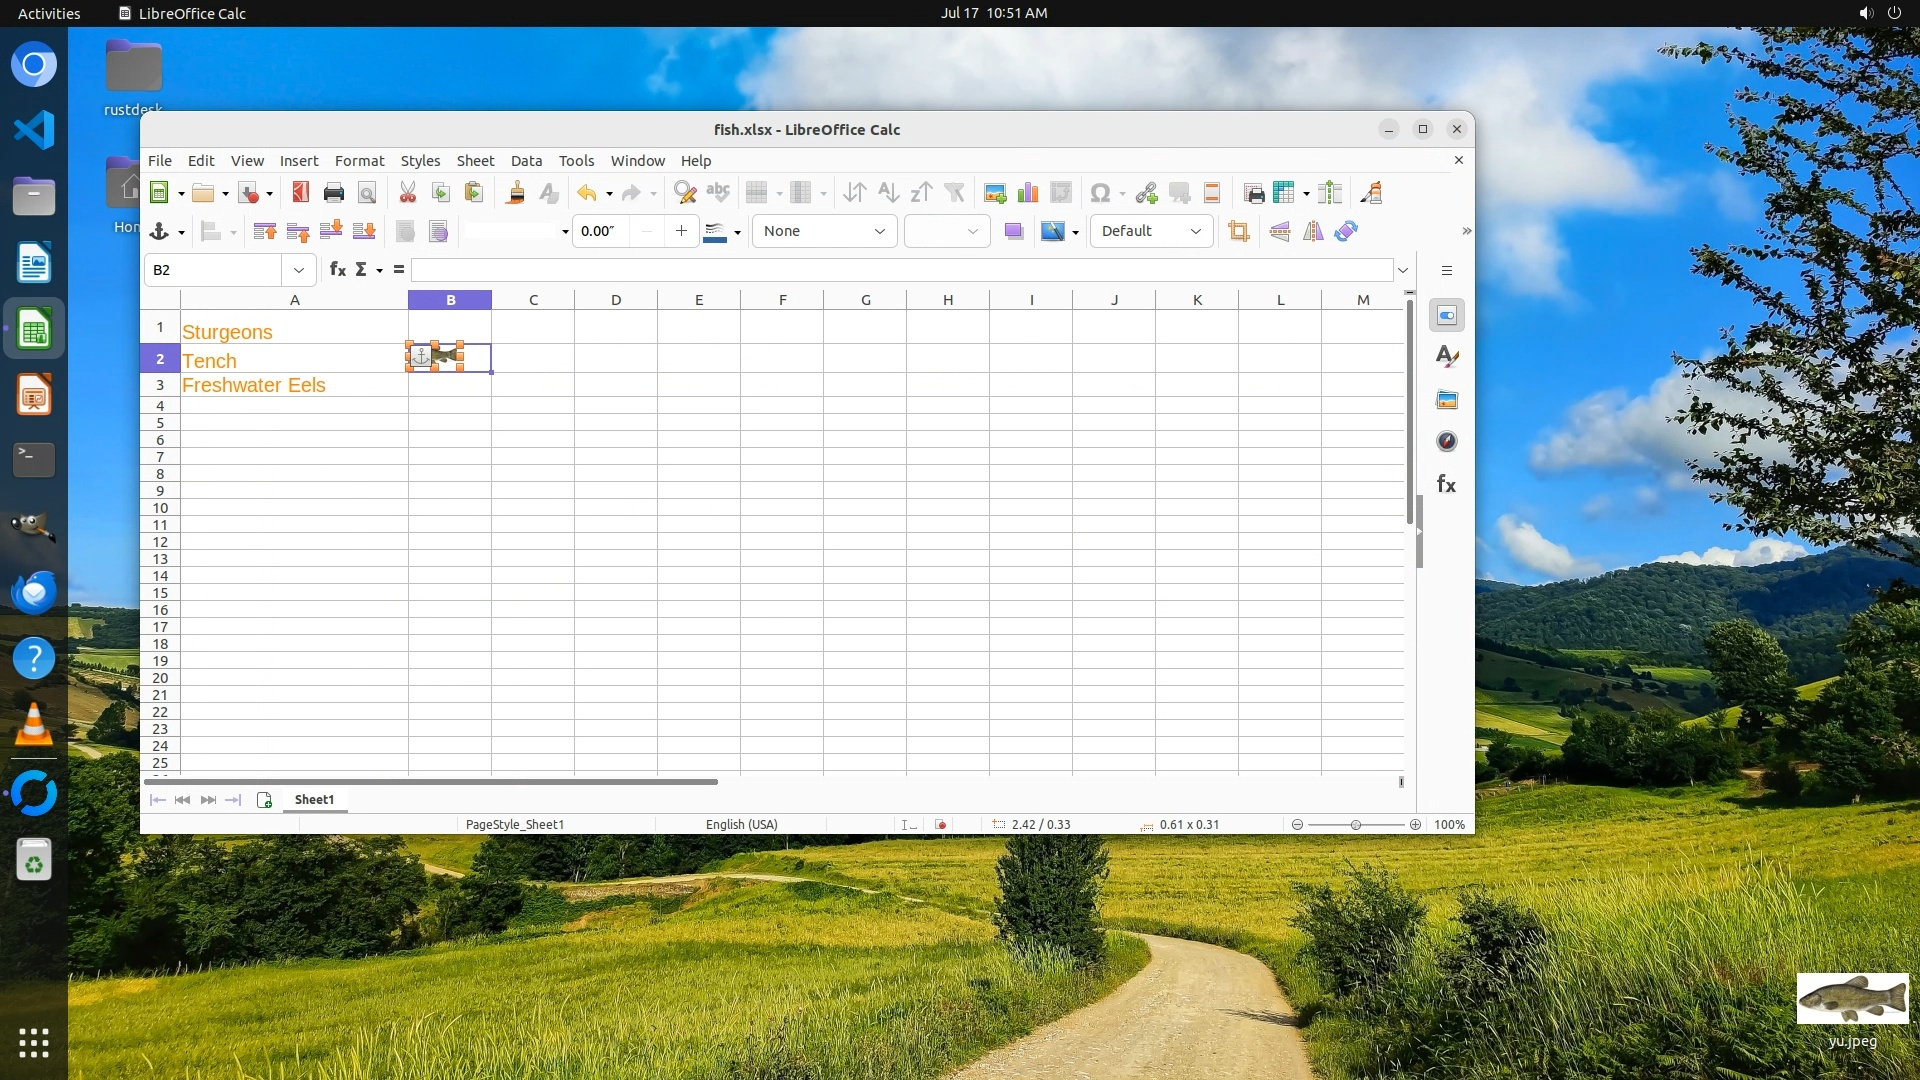Click the Crop image tool
This screenshot has width=1920, height=1080.
pos(1238,231)
